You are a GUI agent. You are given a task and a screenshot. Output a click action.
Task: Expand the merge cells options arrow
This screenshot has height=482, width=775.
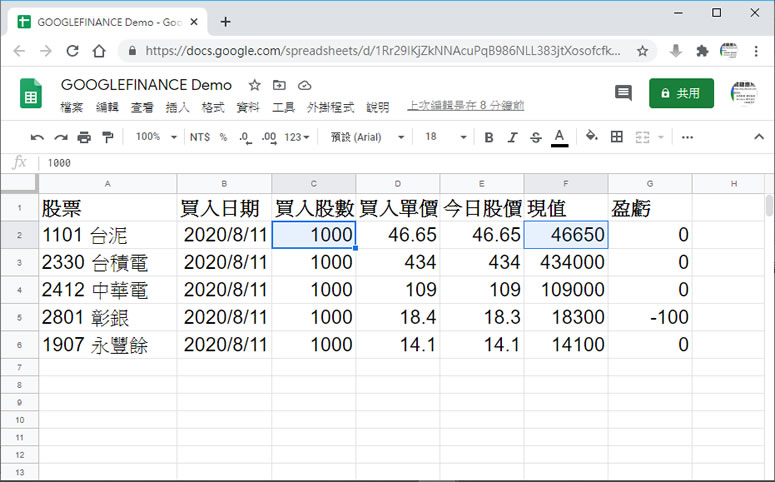(x=661, y=137)
